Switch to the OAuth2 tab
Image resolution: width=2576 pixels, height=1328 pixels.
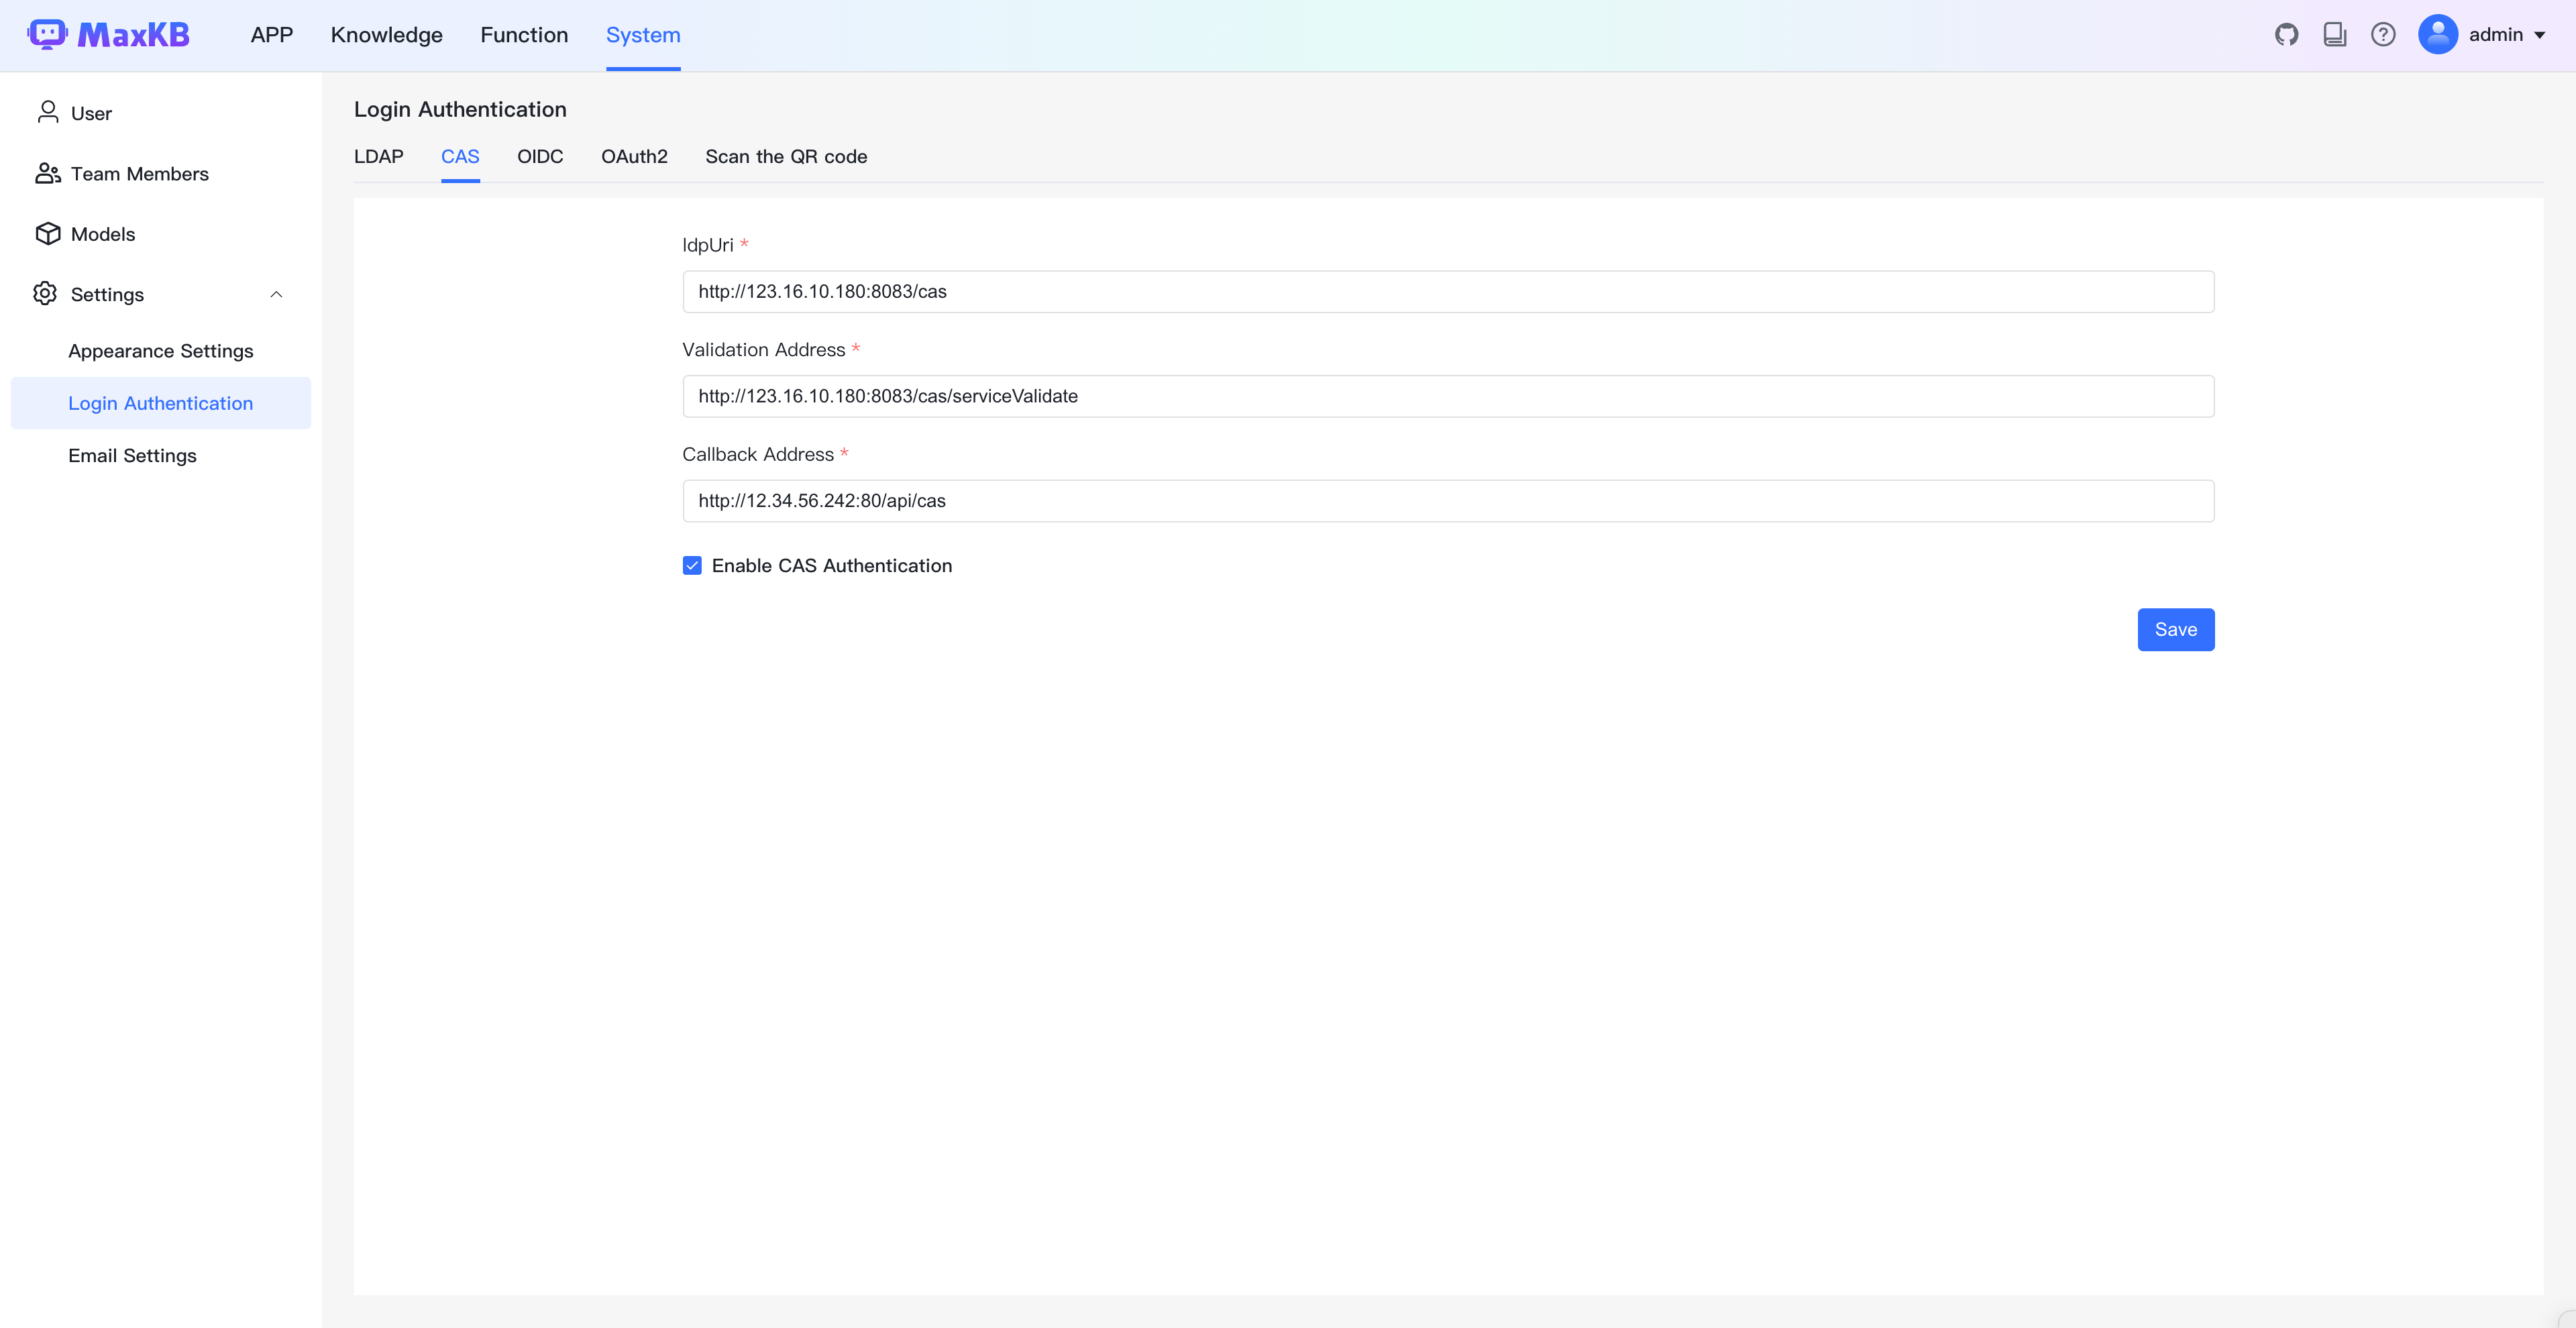click(x=634, y=157)
